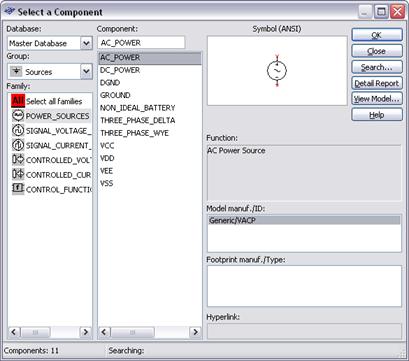Click OK to place the component
409x361 pixels.
click(377, 35)
